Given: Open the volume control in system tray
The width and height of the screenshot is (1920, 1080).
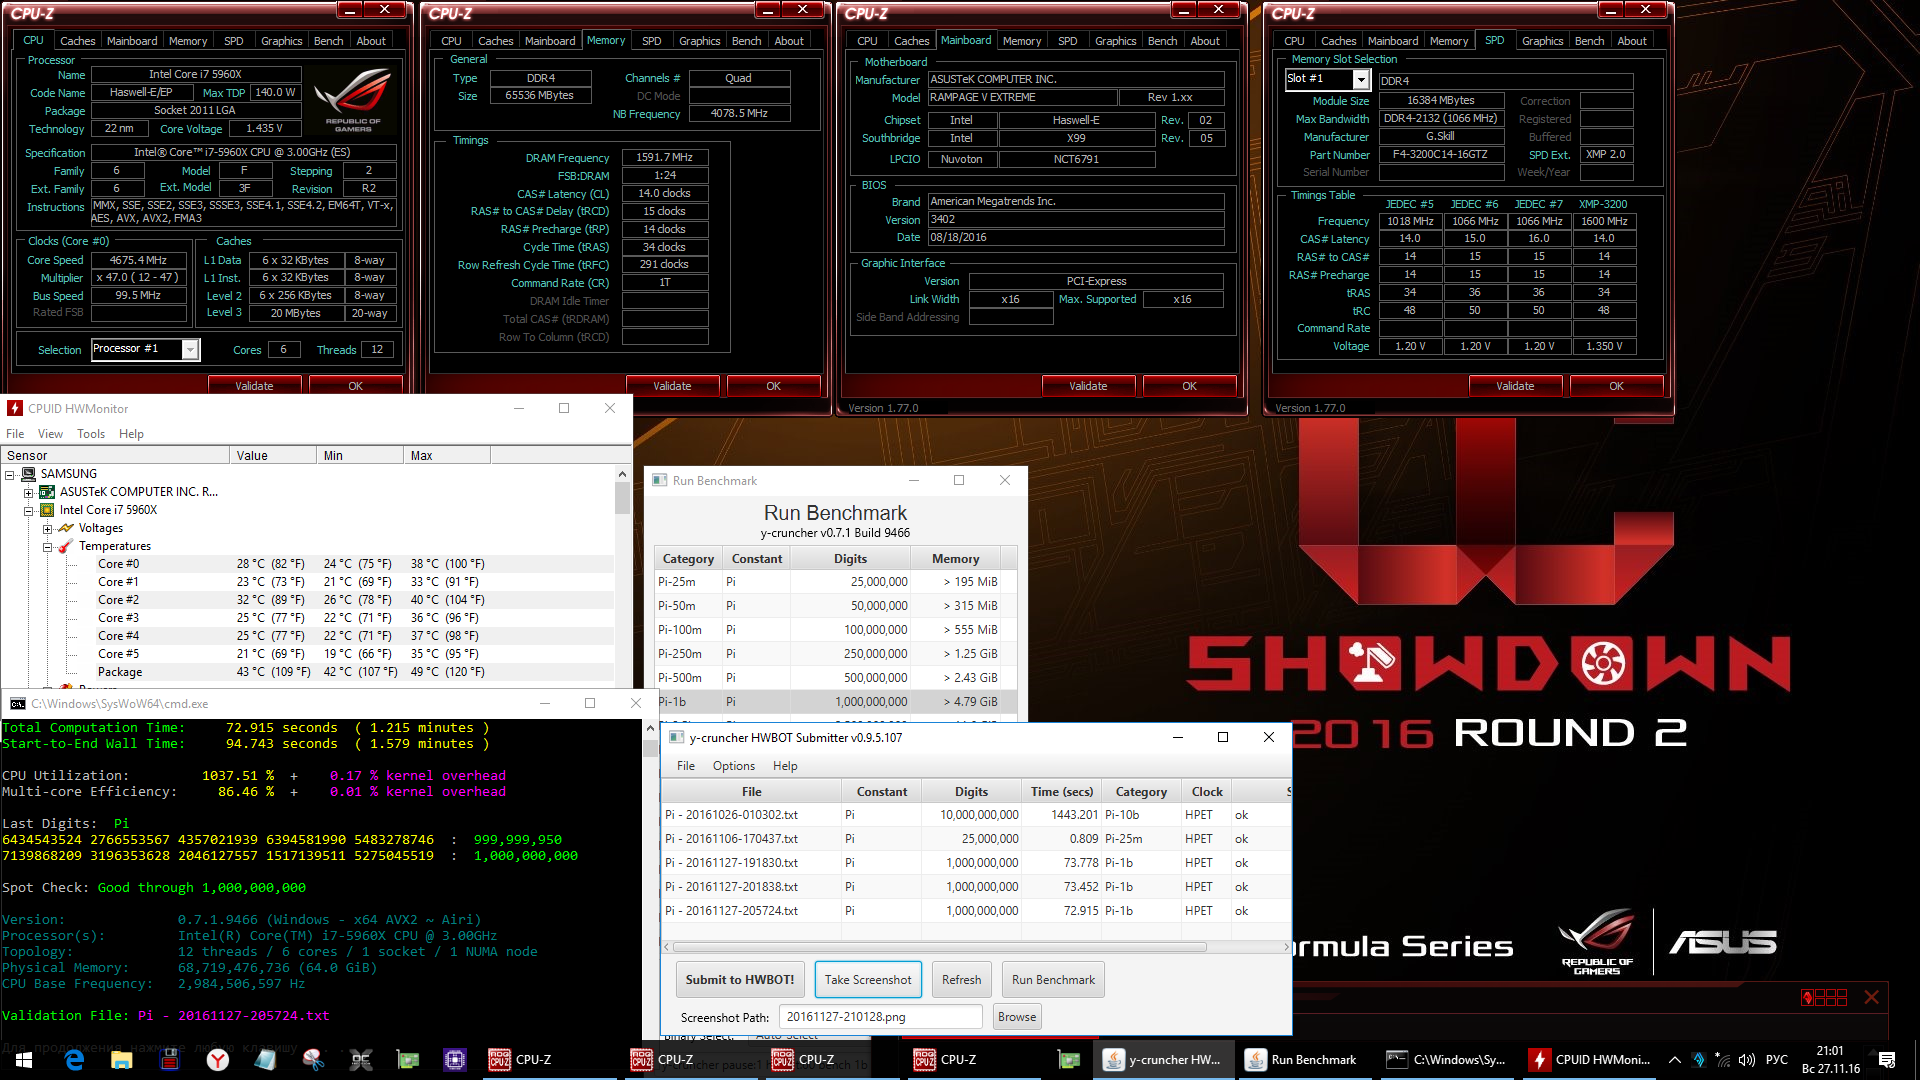Looking at the screenshot, I should [x=1747, y=1060].
